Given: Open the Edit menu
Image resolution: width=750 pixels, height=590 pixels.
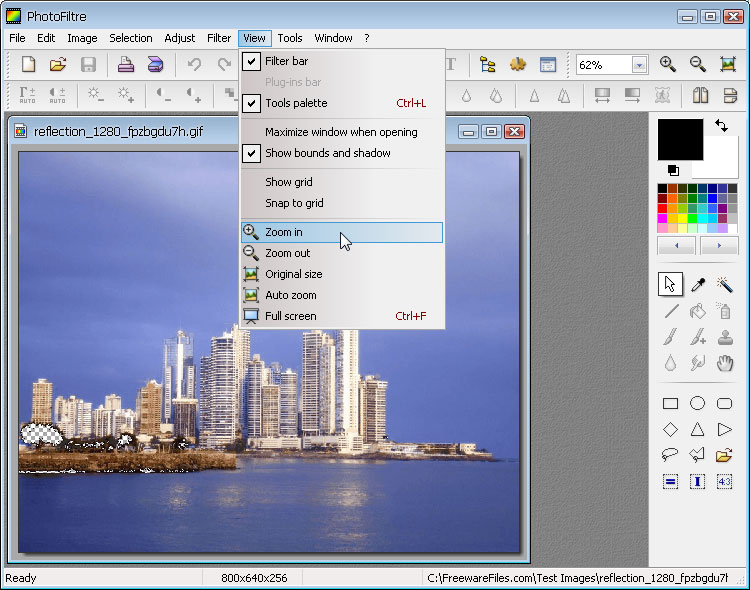Looking at the screenshot, I should 46,38.
